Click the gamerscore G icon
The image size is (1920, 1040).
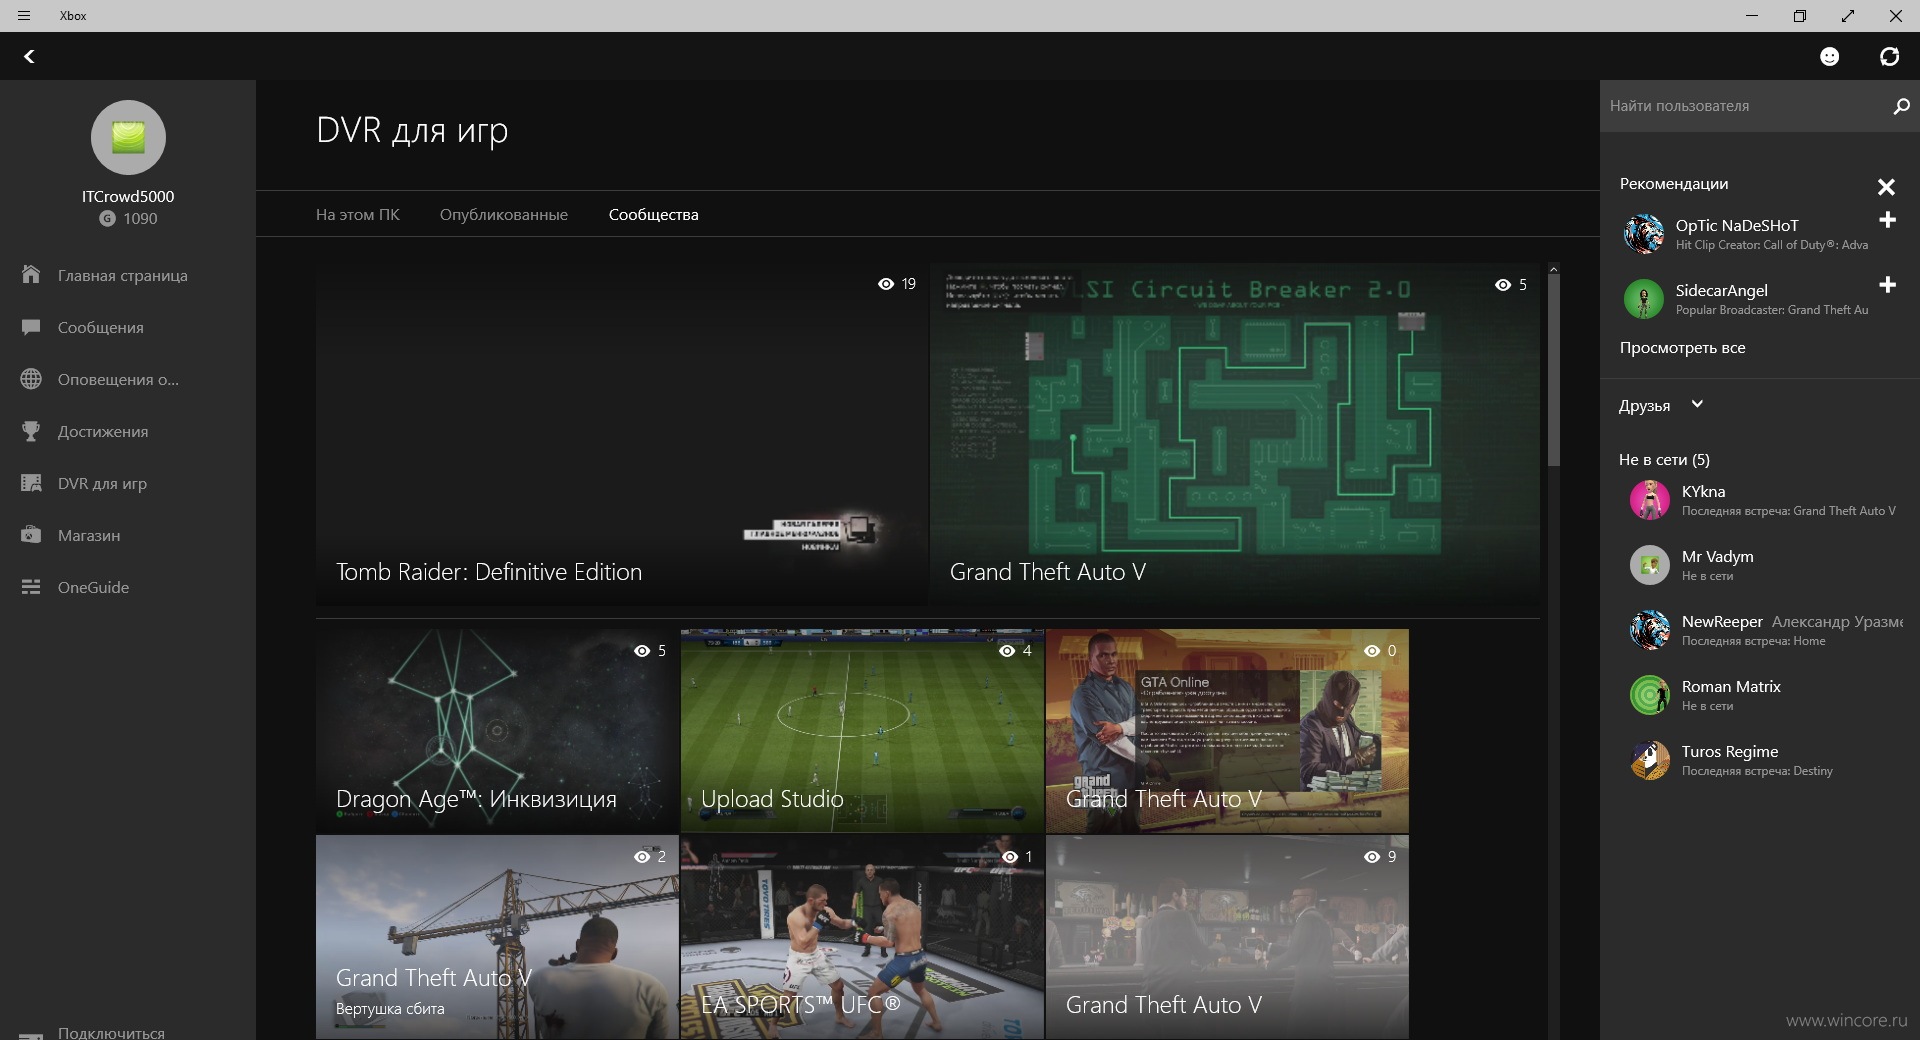[x=107, y=219]
